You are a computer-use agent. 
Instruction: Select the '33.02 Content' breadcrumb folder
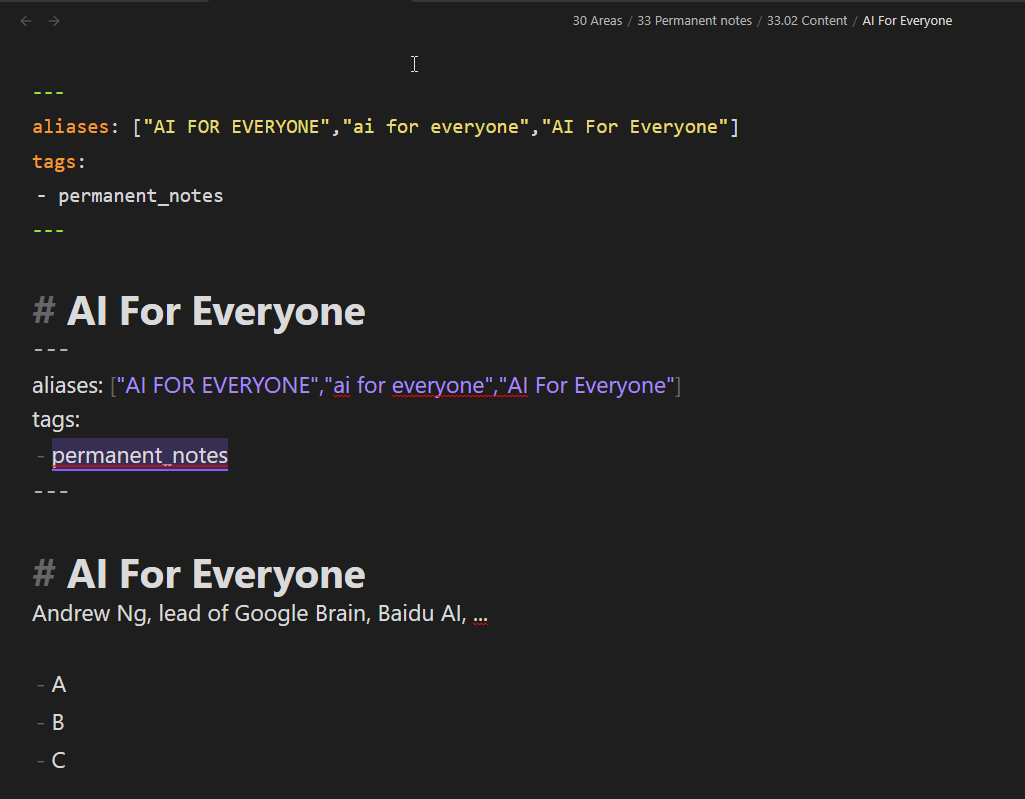(x=806, y=21)
